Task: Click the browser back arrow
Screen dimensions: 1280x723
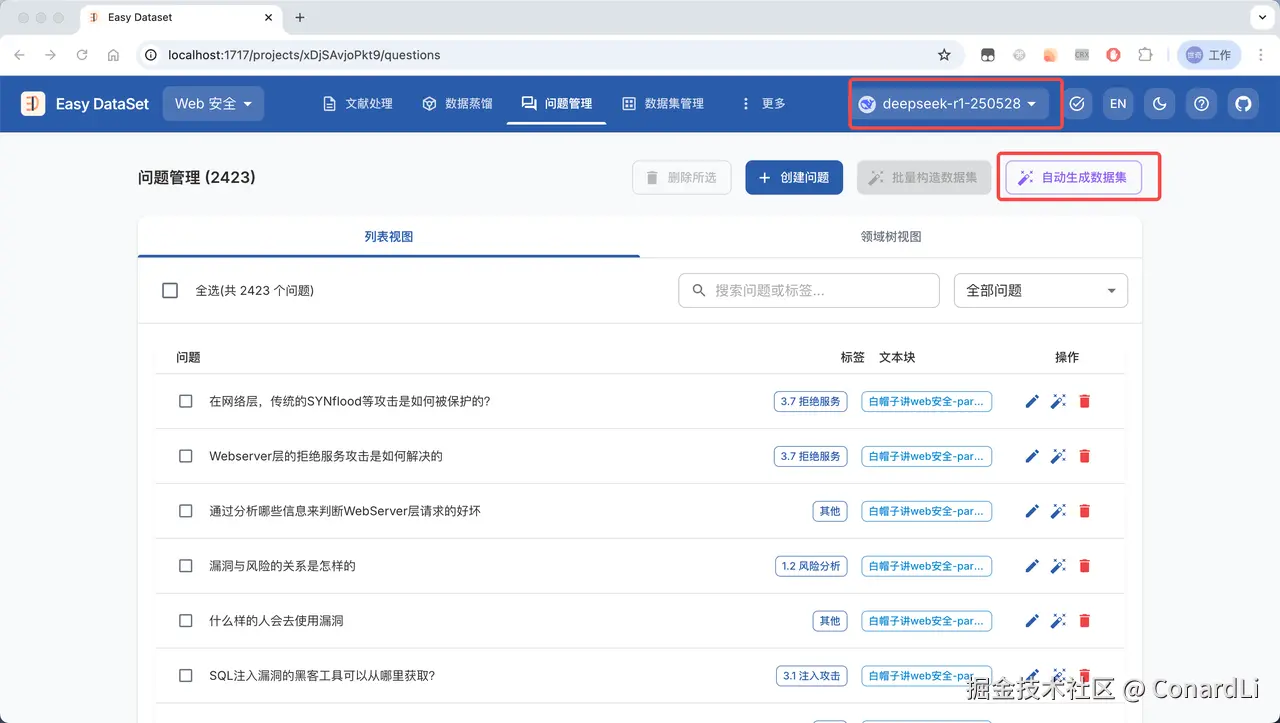Action: [19, 55]
